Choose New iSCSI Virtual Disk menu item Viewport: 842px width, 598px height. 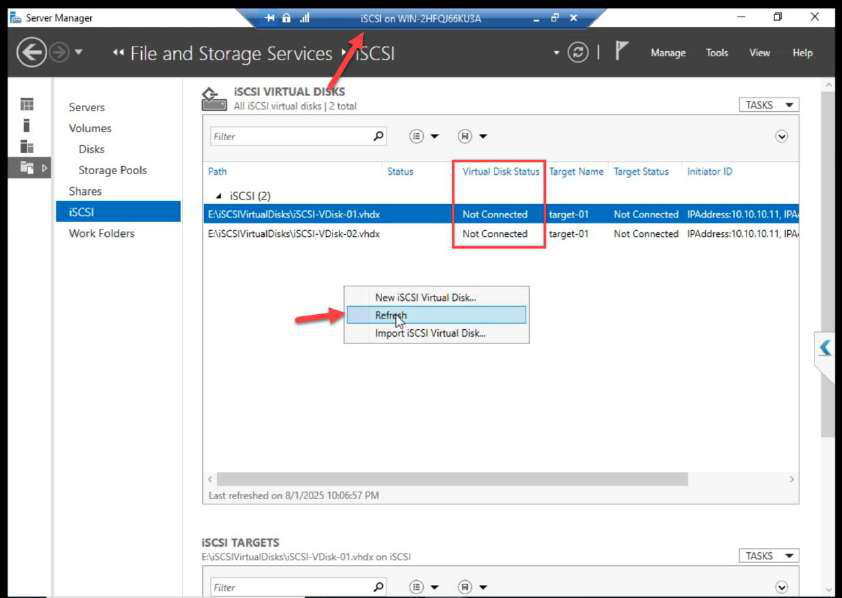click(x=436, y=297)
